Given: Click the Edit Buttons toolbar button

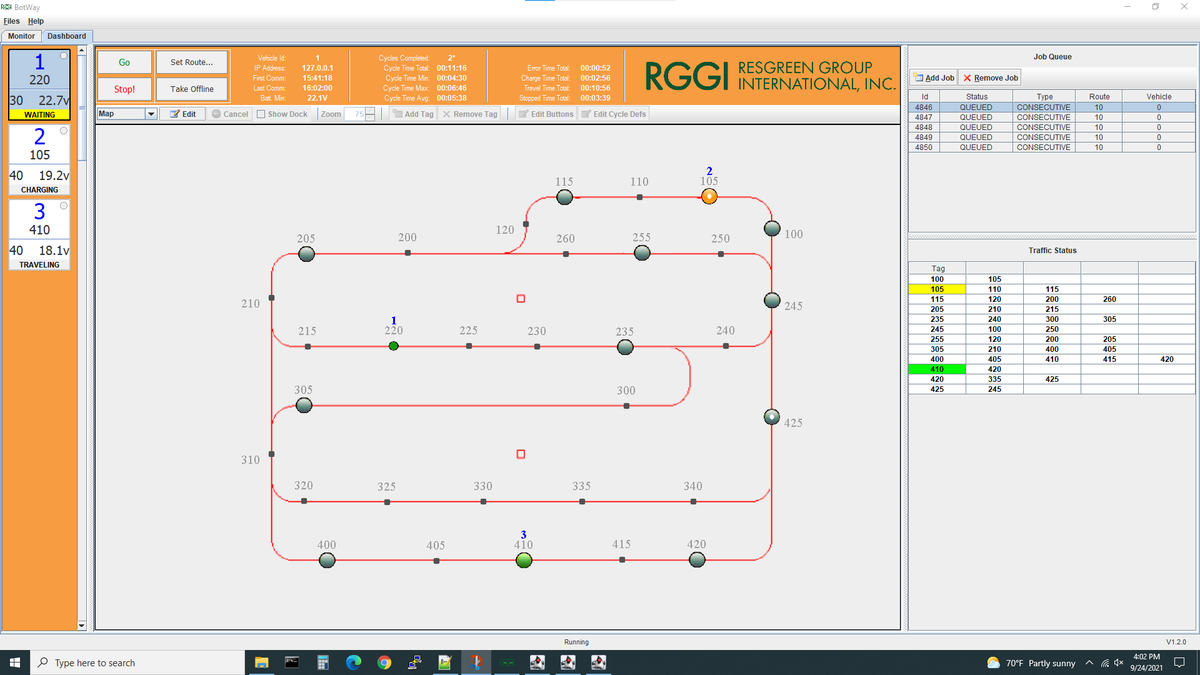Looking at the screenshot, I should 547,114.
